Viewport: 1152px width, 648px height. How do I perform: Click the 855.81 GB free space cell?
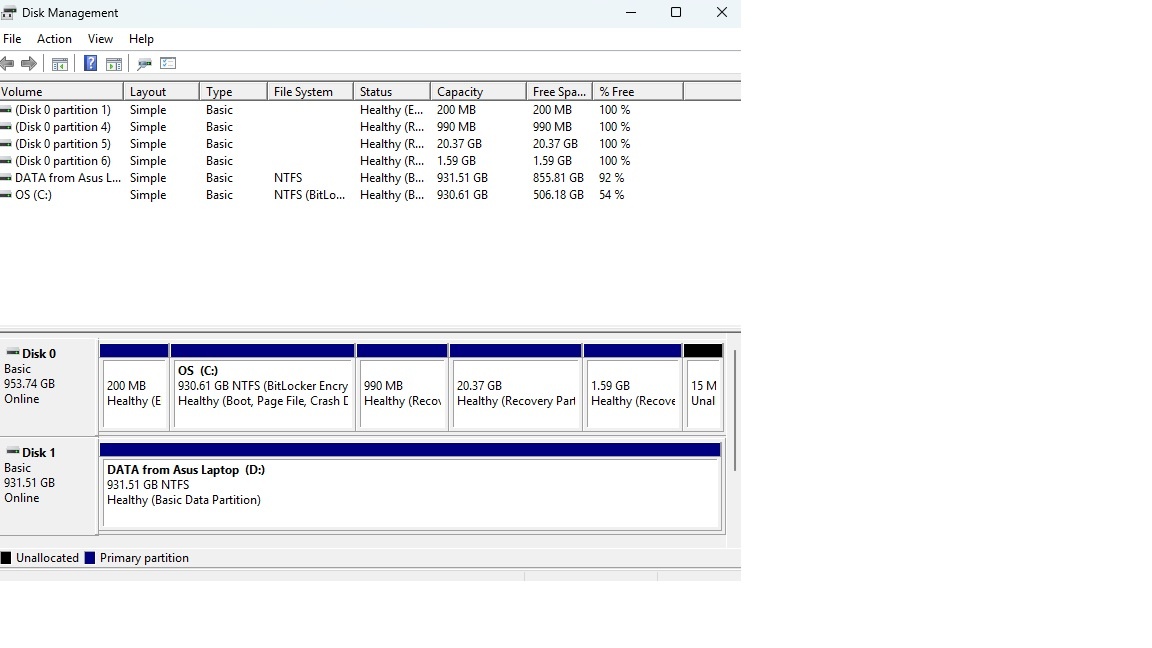point(558,178)
